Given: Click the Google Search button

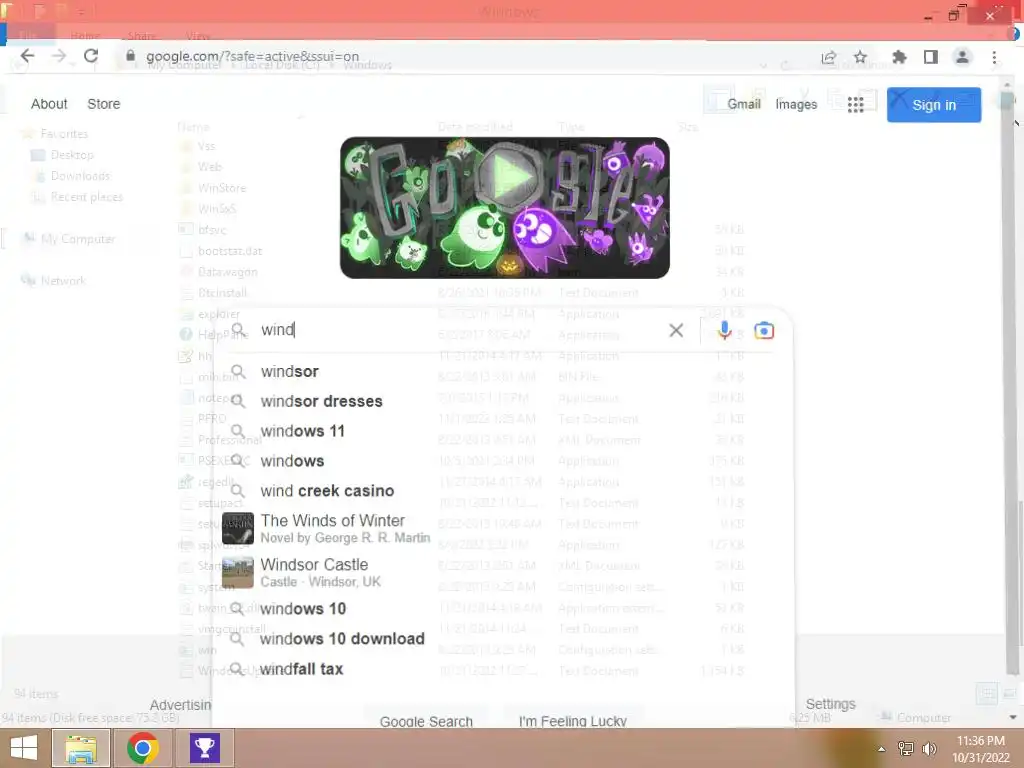Looking at the screenshot, I should tap(426, 720).
